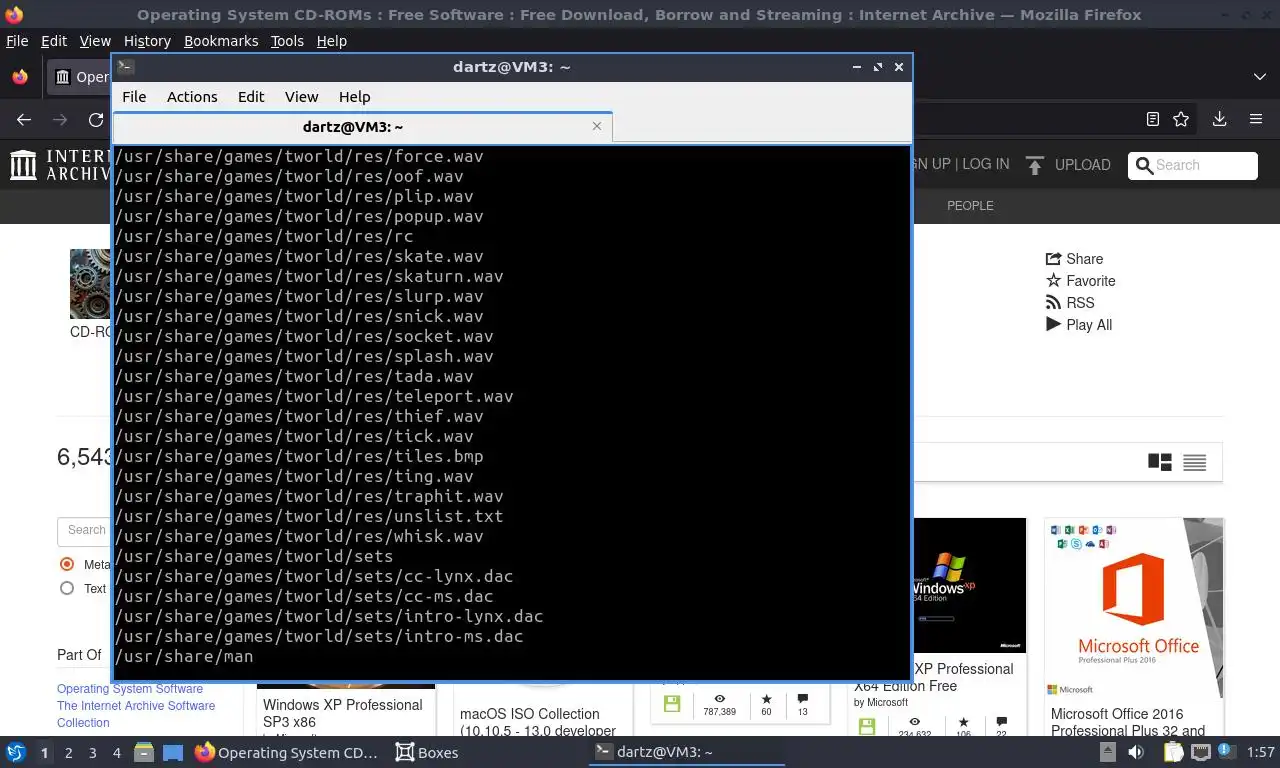
Task: Click /usr/share/man line in terminal
Action: (x=184, y=656)
